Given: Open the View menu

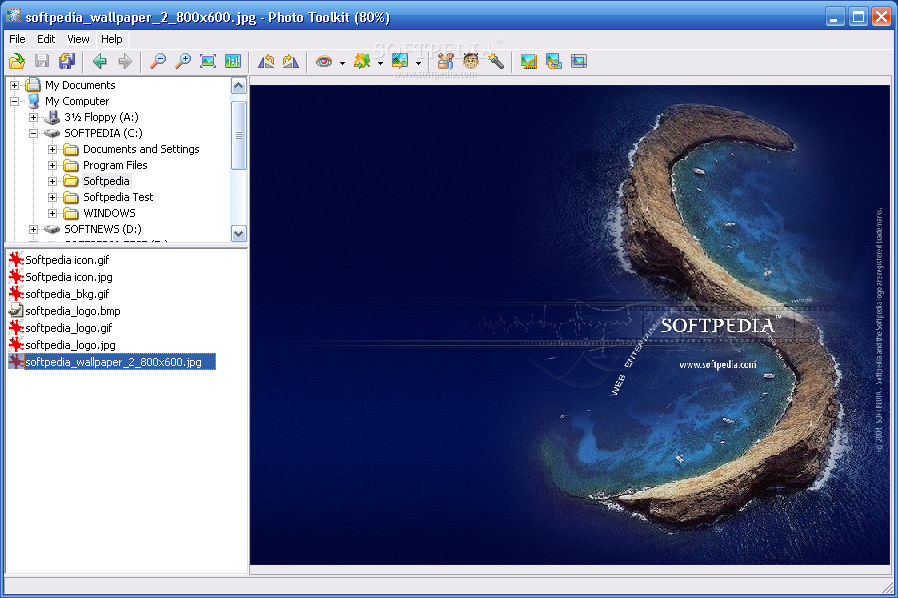Looking at the screenshot, I should 78,39.
